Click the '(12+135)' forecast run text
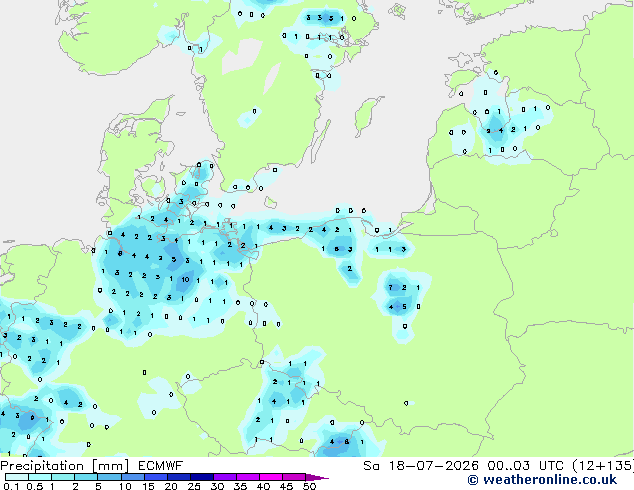The height and width of the screenshot is (490, 634). point(603,466)
